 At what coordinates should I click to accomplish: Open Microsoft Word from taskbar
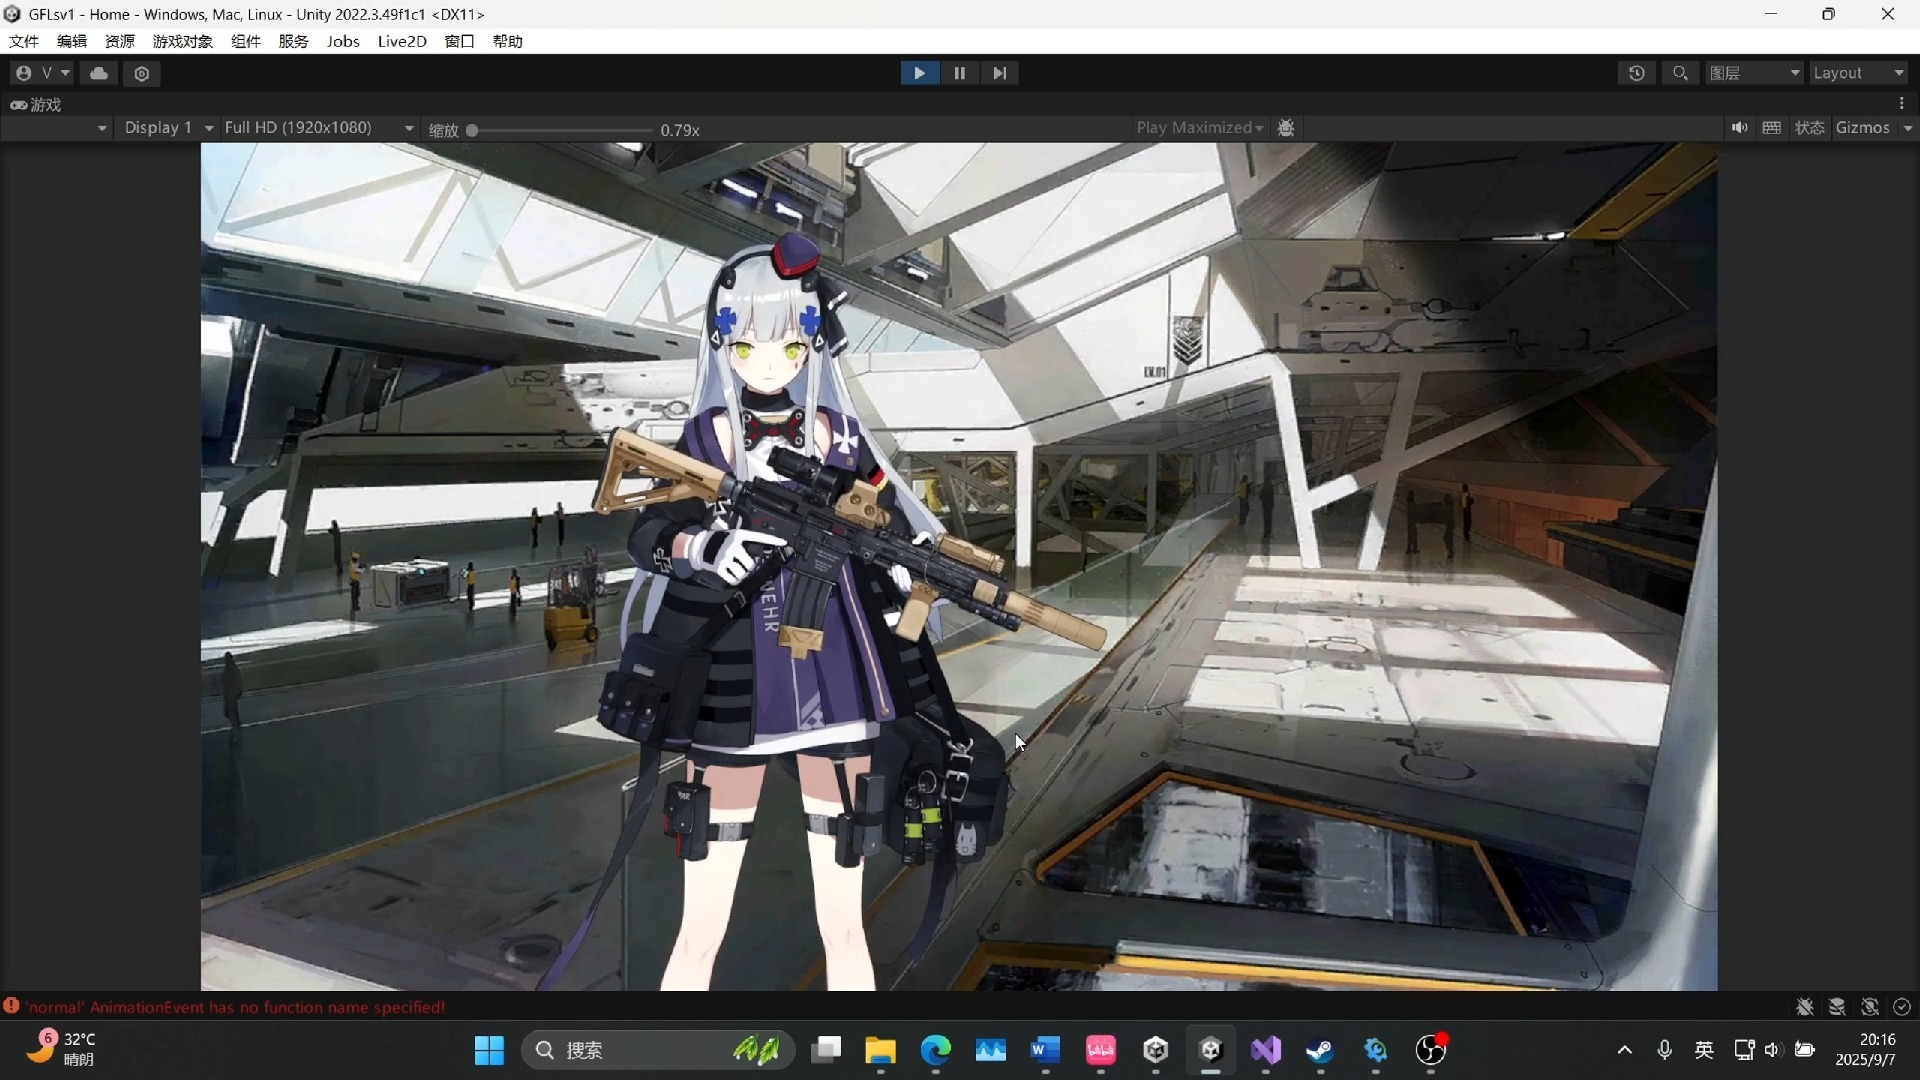point(1046,1050)
